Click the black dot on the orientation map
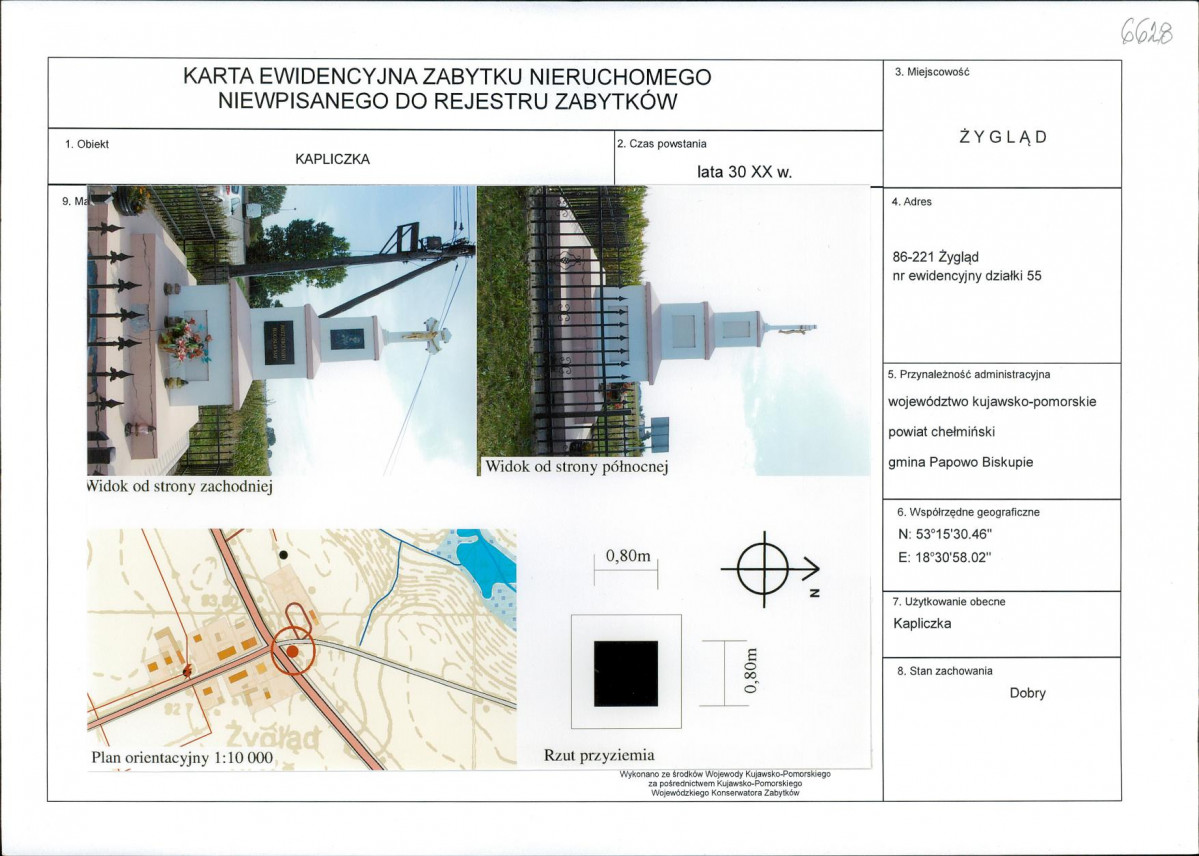1199x856 pixels. [284, 555]
